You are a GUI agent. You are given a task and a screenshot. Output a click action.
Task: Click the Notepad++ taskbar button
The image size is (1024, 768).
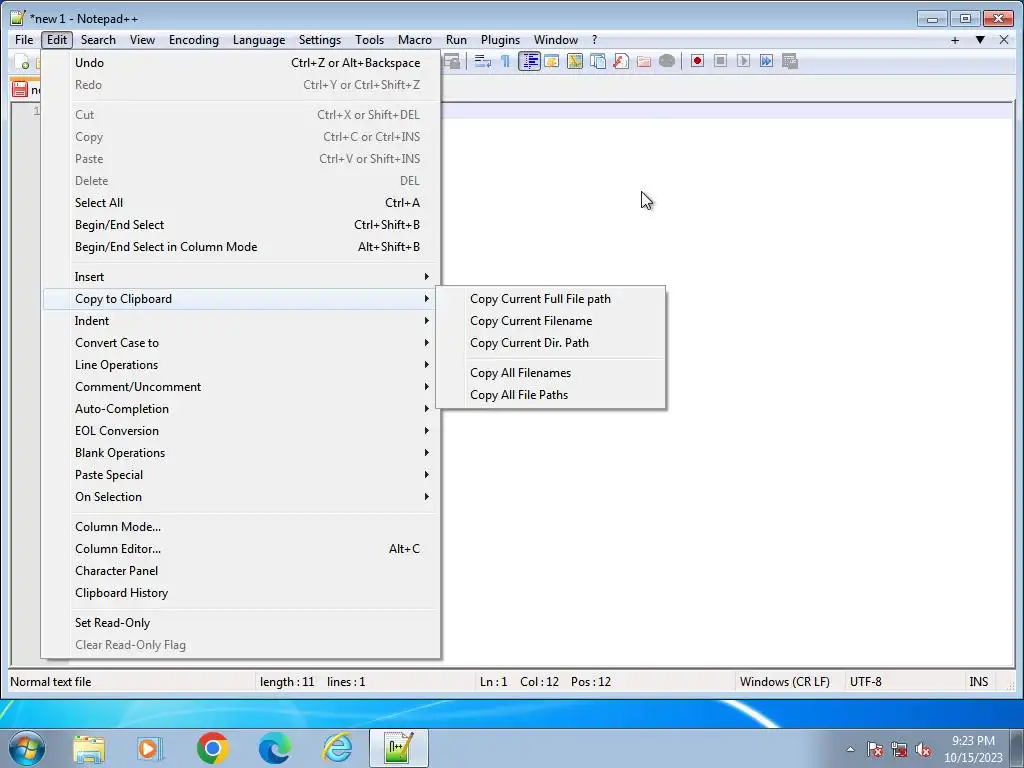point(399,748)
